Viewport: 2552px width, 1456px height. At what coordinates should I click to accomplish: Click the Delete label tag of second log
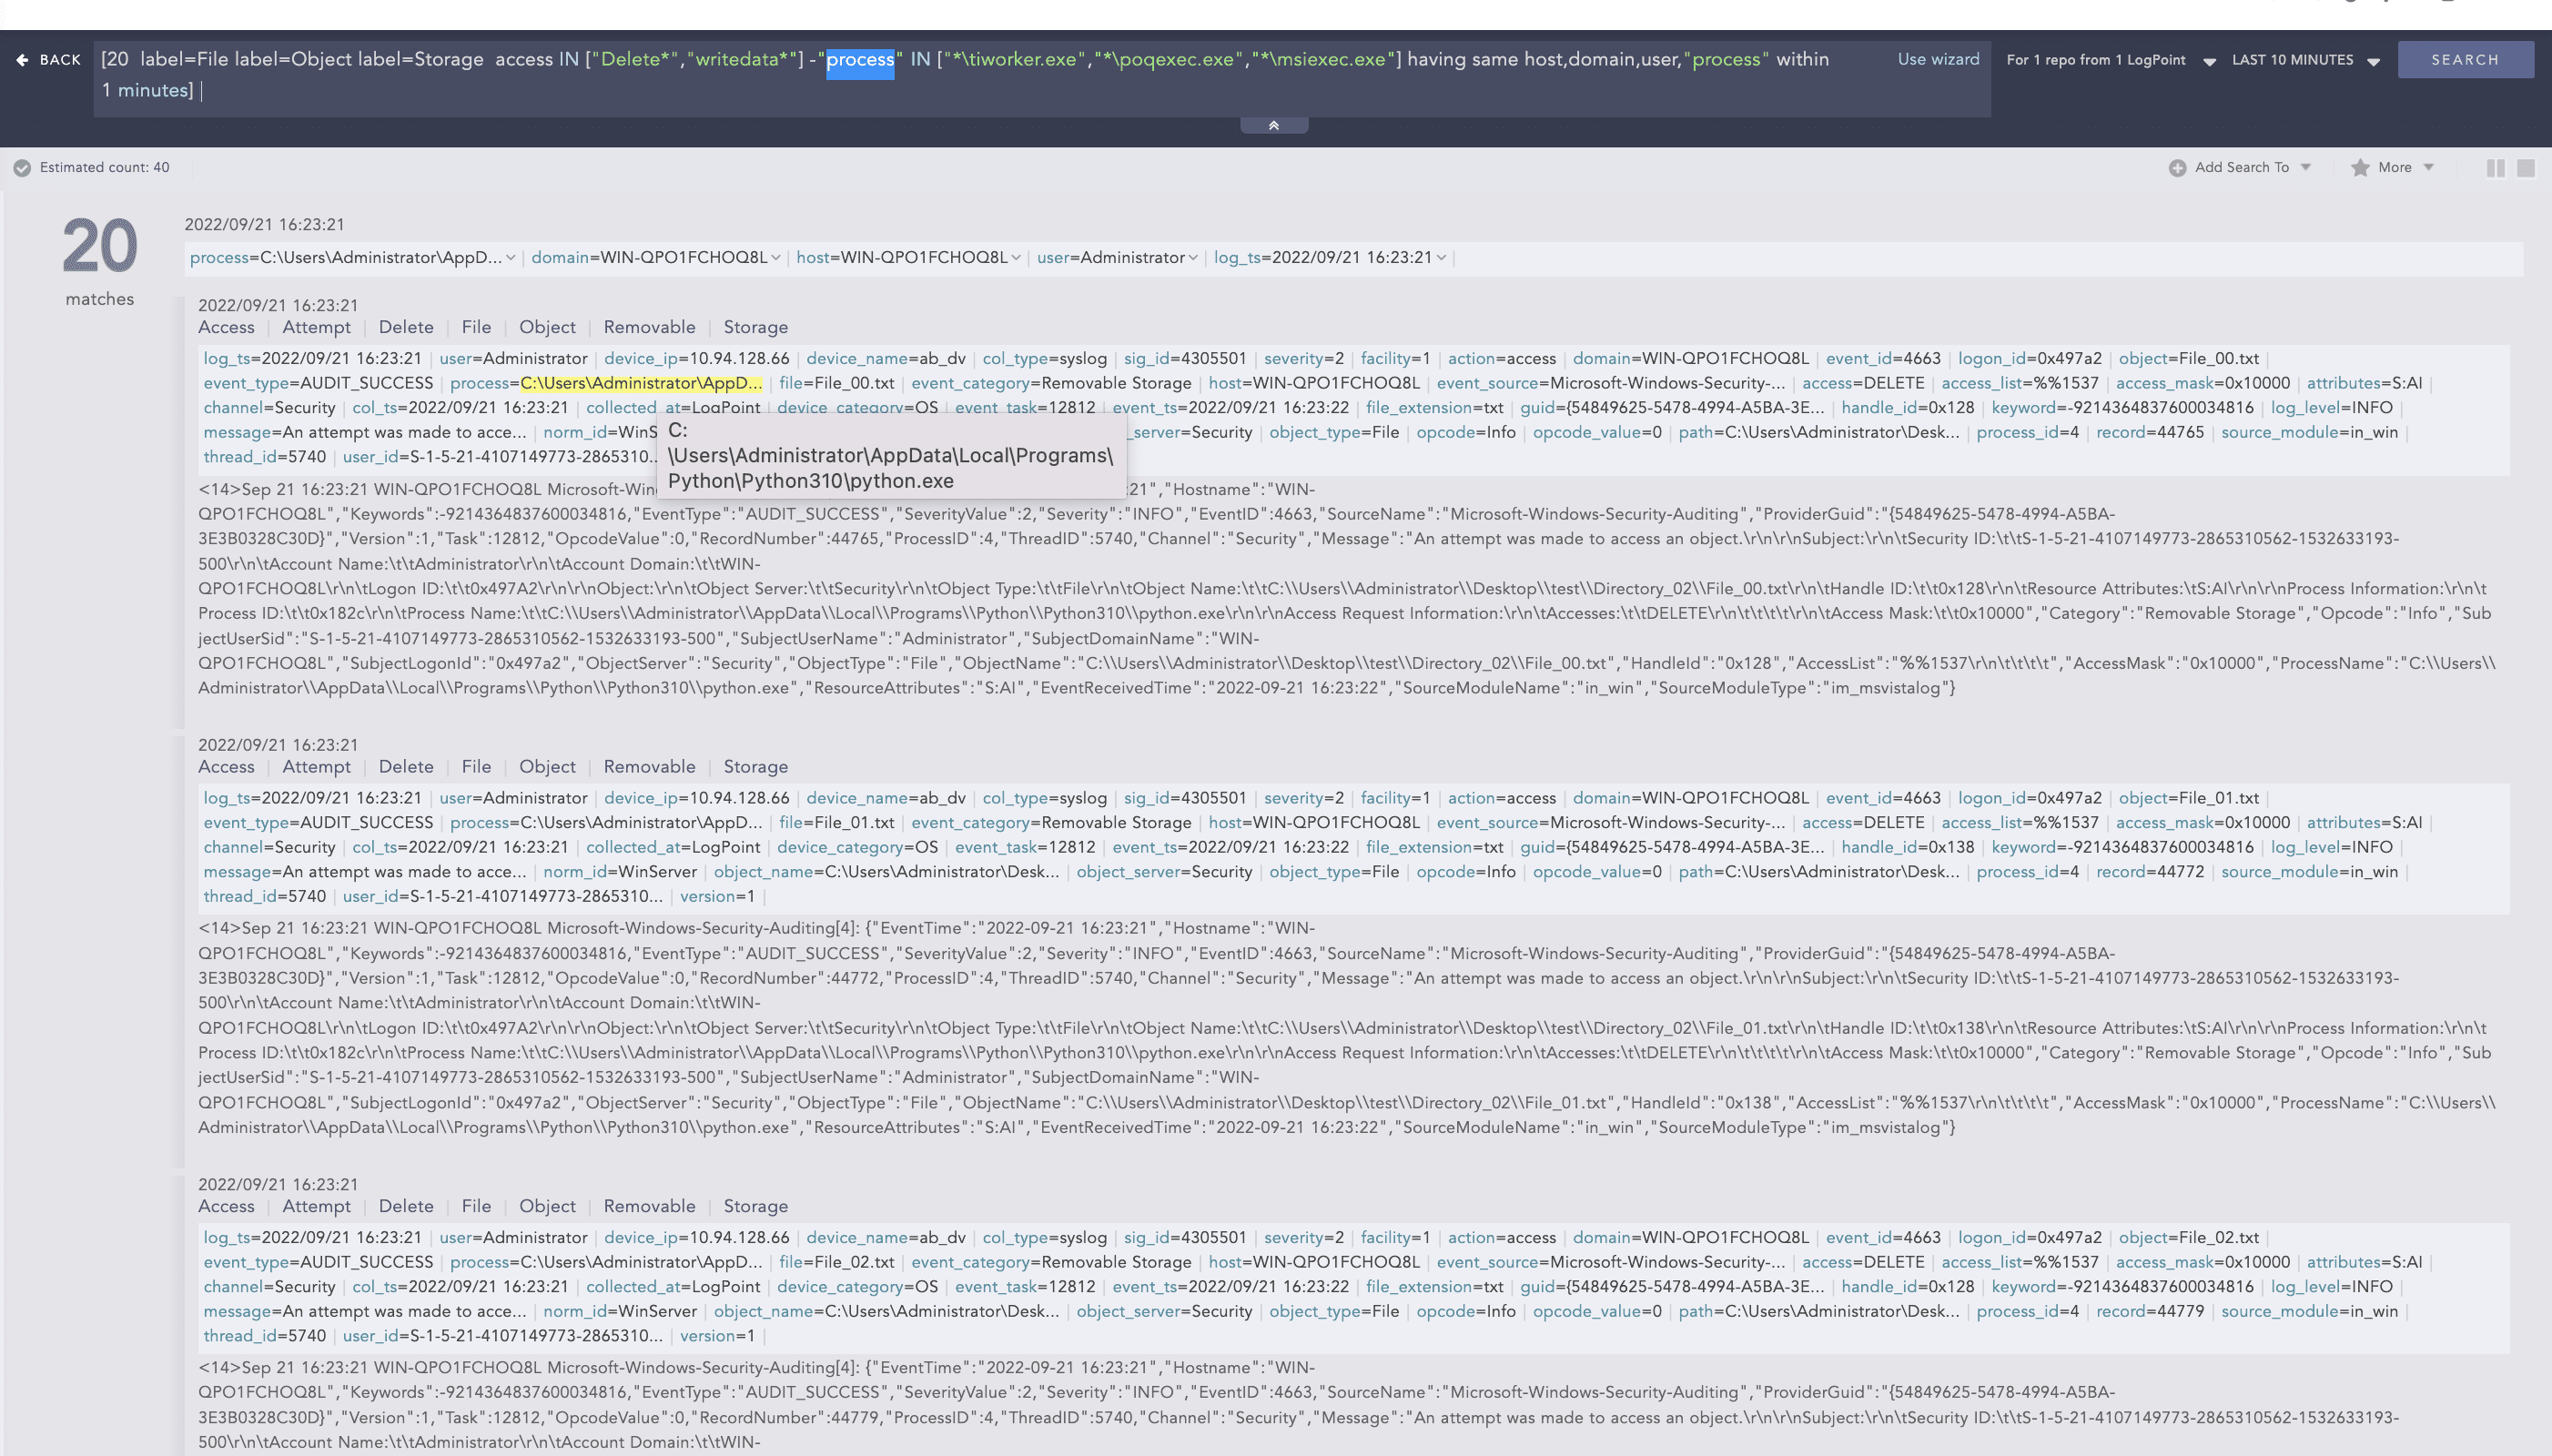[x=406, y=767]
